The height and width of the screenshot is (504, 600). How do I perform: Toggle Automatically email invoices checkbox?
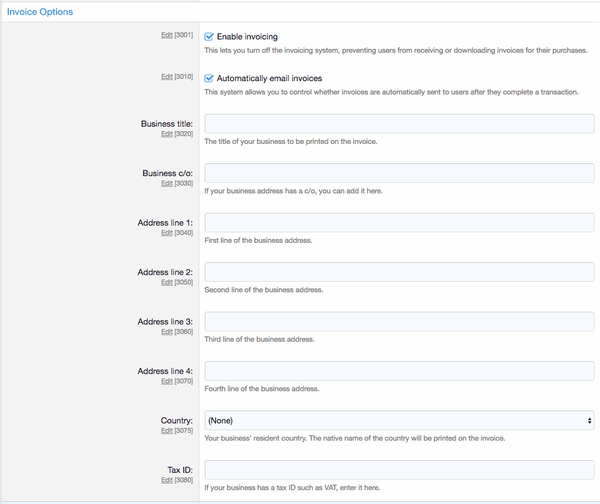pyautogui.click(x=209, y=78)
